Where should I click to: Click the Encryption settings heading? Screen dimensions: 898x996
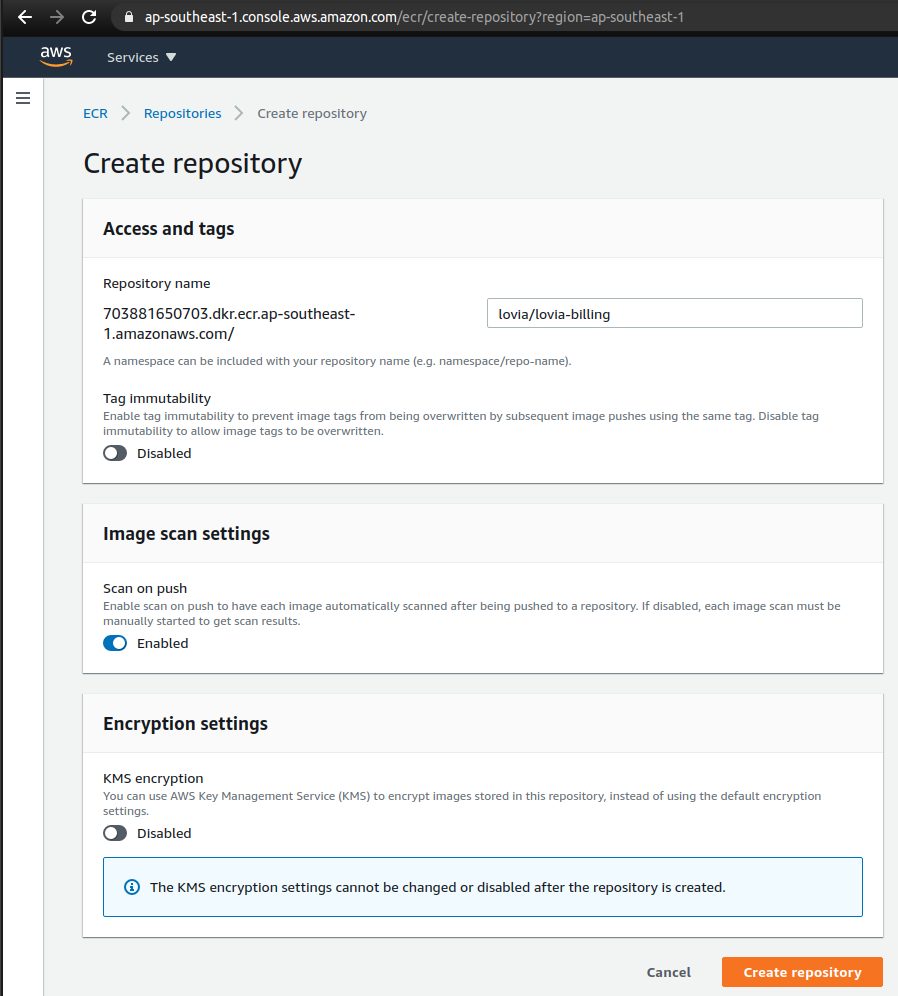[x=185, y=723]
